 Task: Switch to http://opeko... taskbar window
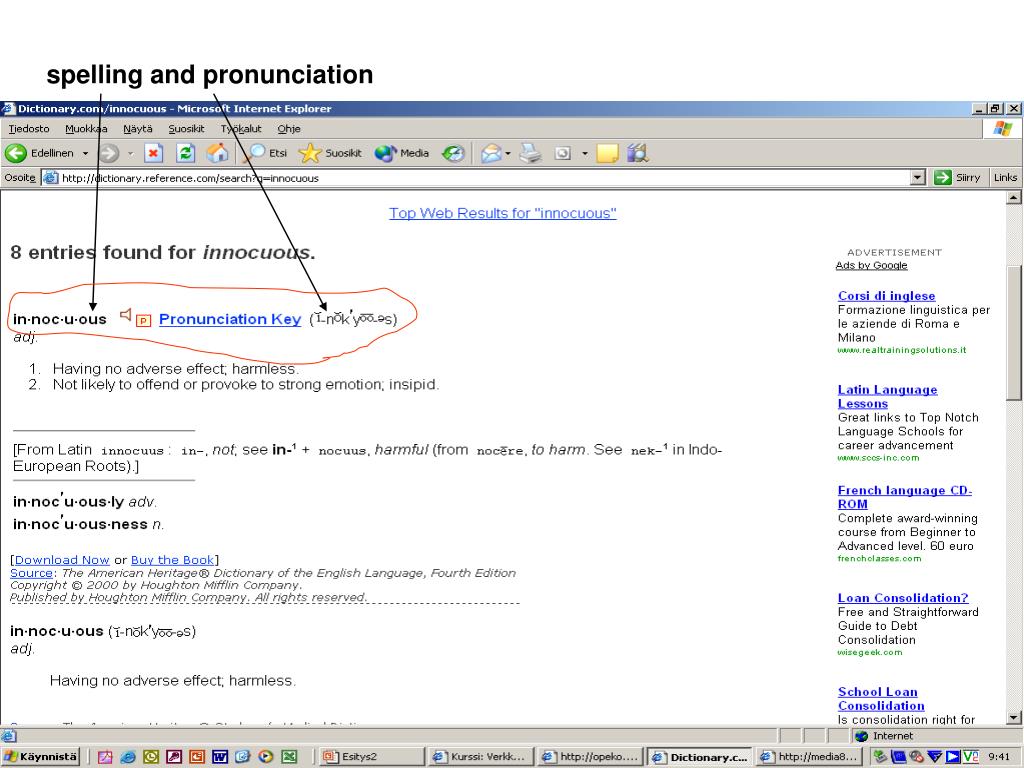590,757
